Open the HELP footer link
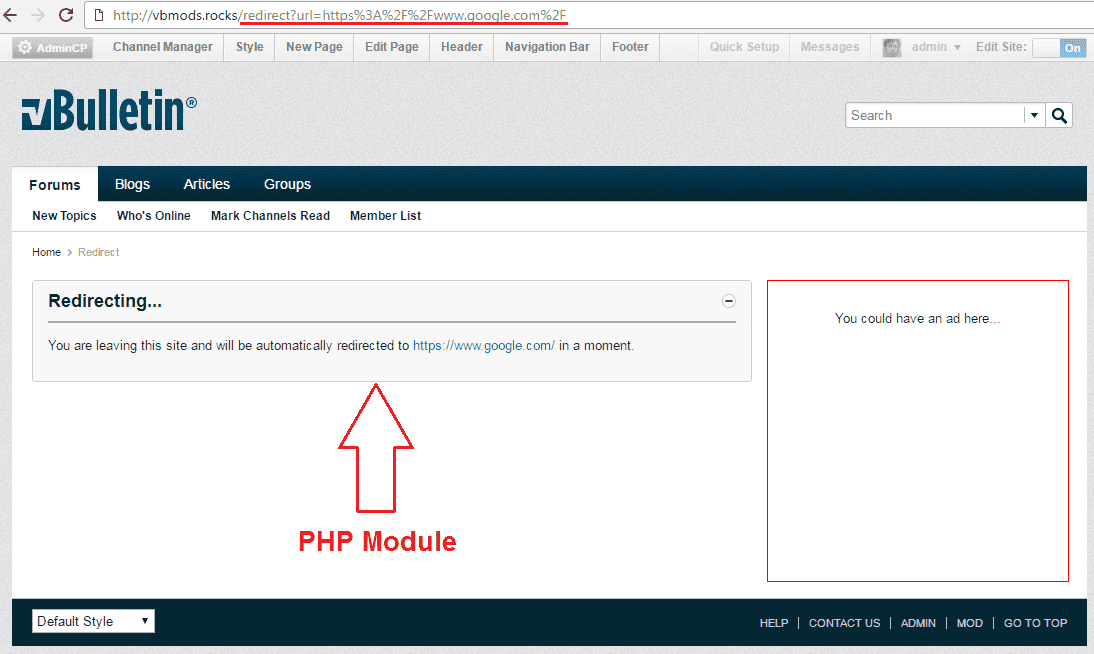 (x=774, y=623)
